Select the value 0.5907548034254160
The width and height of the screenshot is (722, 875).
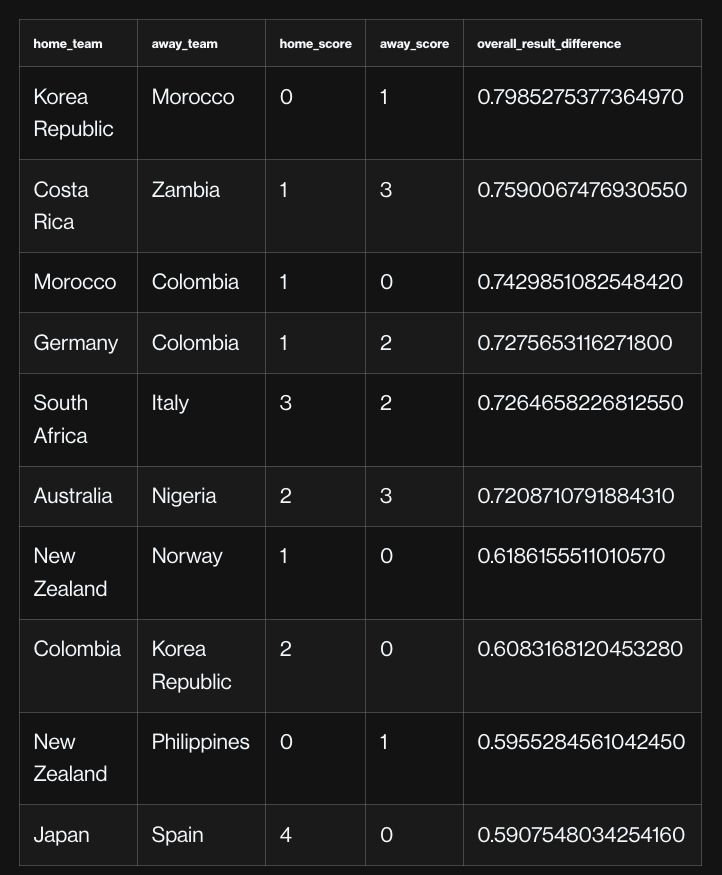click(581, 835)
